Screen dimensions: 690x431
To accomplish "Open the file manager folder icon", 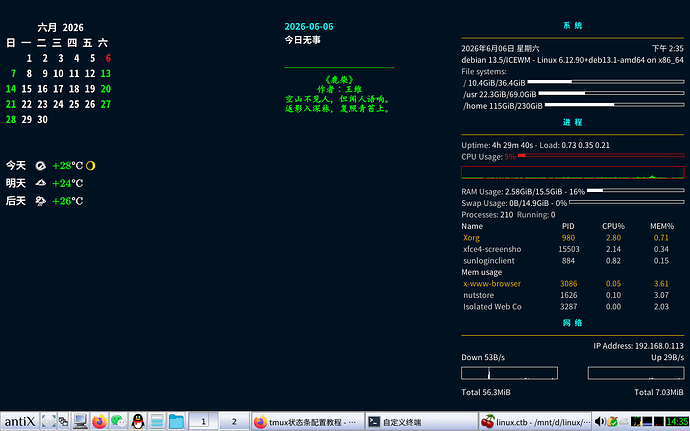I will coord(176,421).
